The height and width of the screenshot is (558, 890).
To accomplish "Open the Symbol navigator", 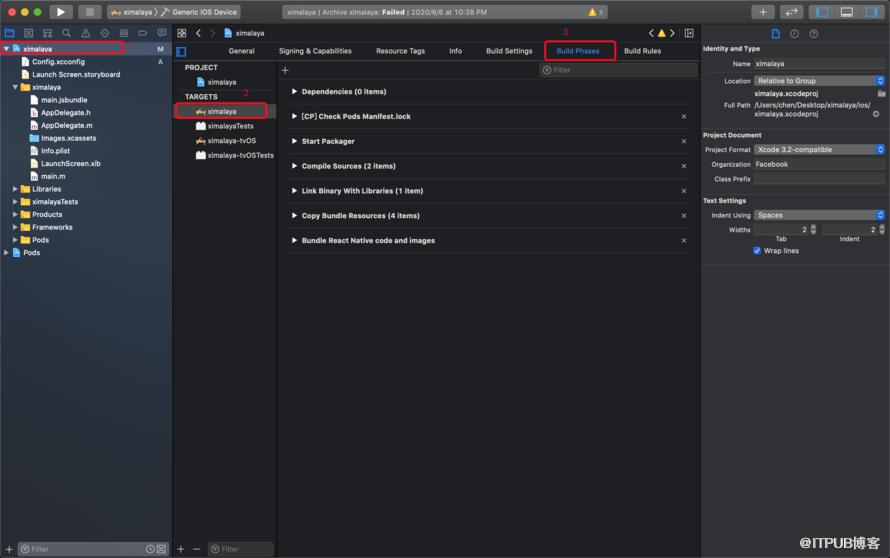I will click(x=48, y=33).
